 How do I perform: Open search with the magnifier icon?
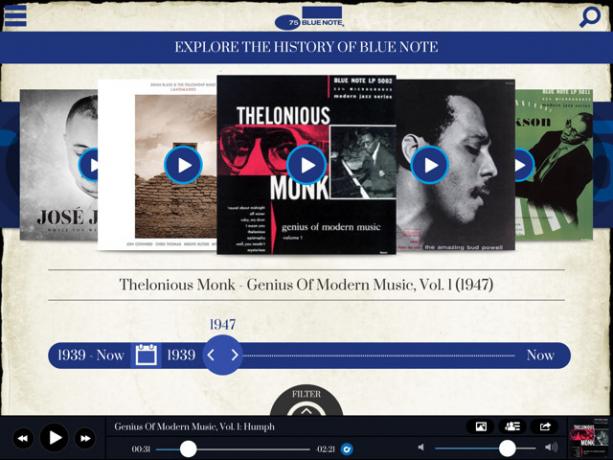pos(589,17)
